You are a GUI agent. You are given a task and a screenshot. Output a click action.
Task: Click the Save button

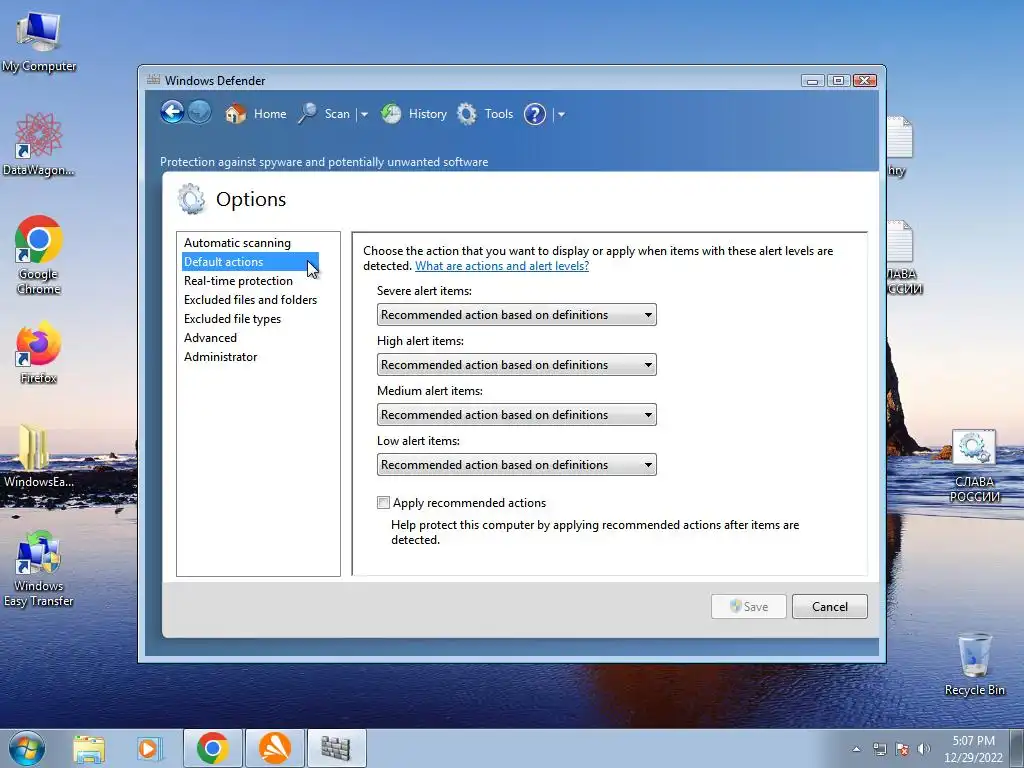[748, 606]
